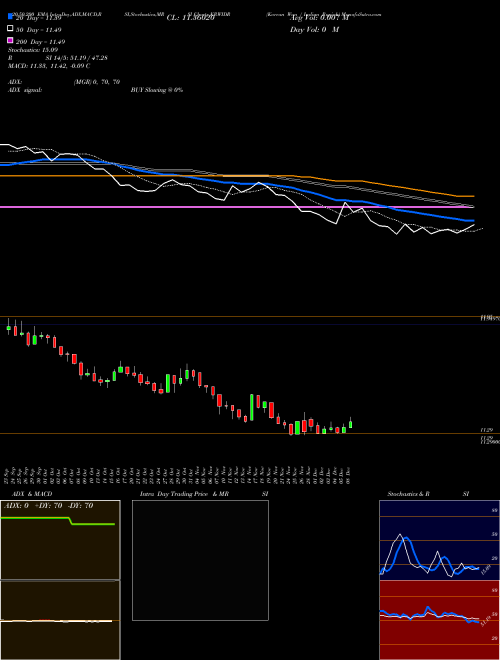Select the '50 Day = 11.49' label
This screenshot has height=660, width=500.
[x=39, y=30]
